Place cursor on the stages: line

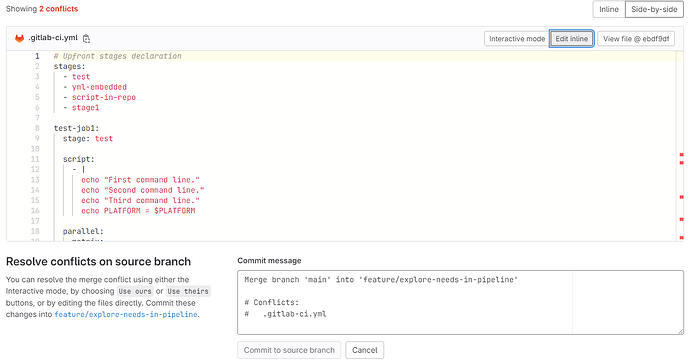[70, 66]
